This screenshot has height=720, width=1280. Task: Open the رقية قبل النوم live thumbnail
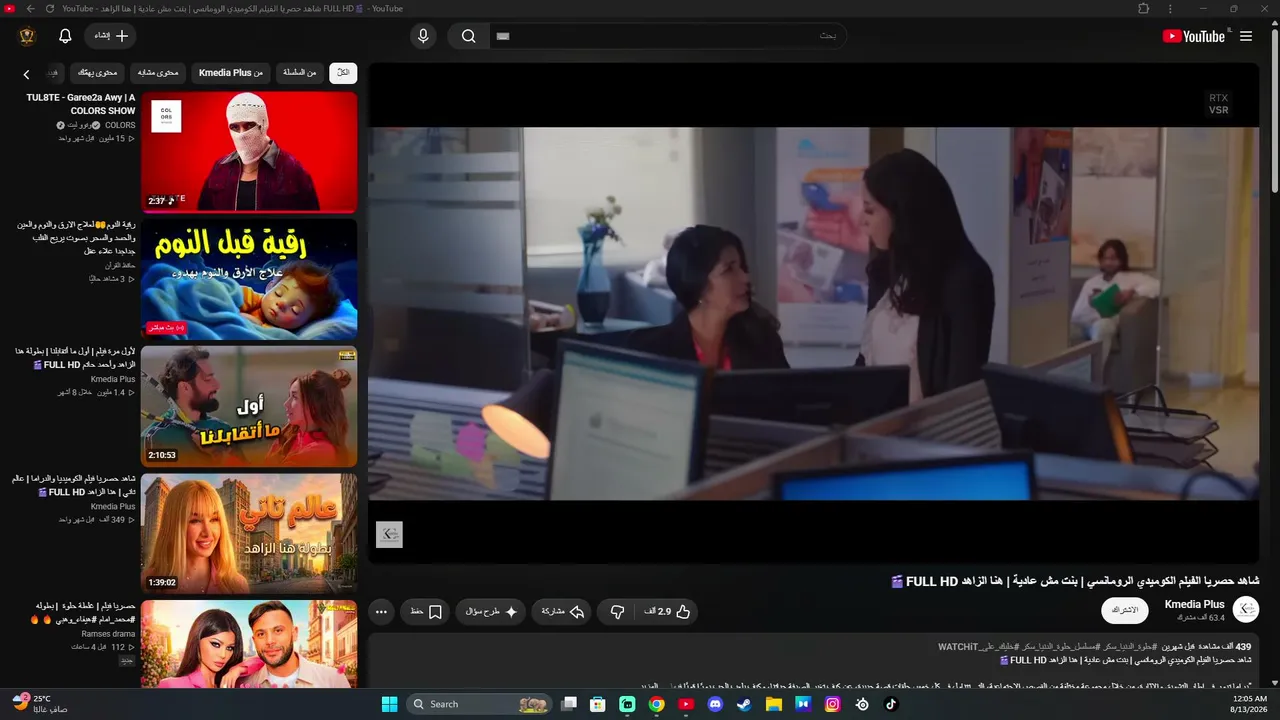tap(249, 279)
